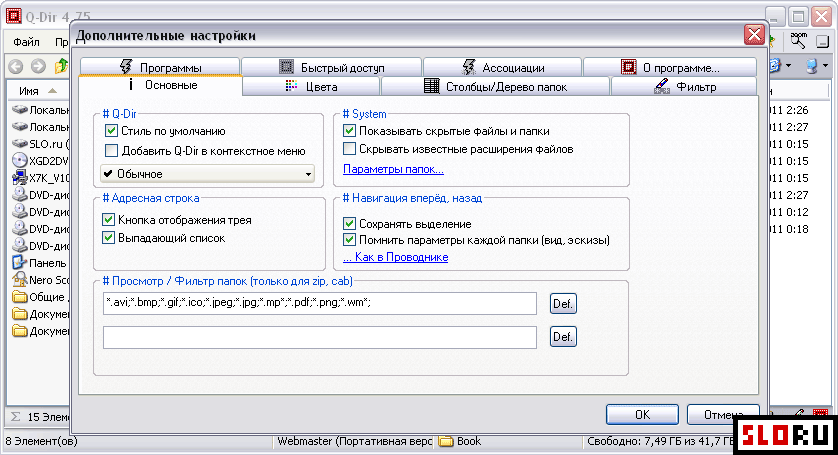Click the Отмена button
Image resolution: width=838 pixels, height=455 pixels.
pyautogui.click(x=723, y=414)
